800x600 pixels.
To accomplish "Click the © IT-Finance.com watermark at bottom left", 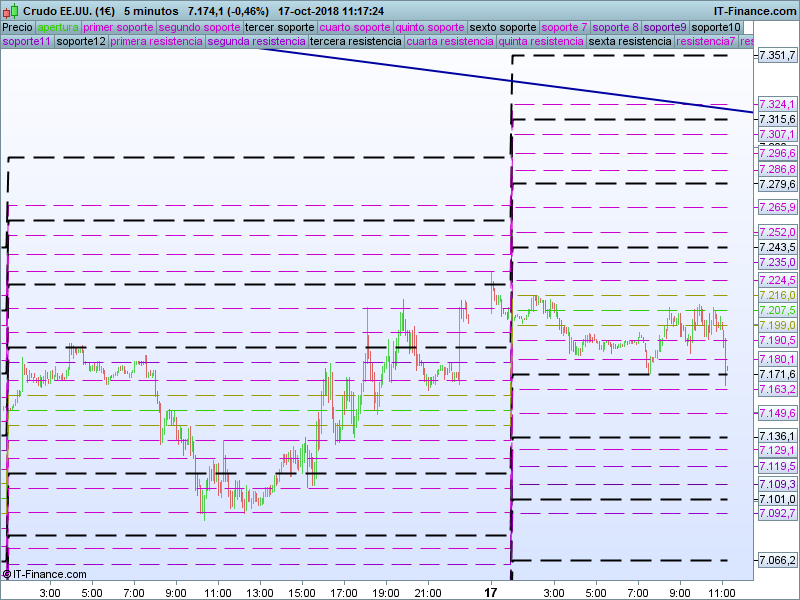I will 45,574.
